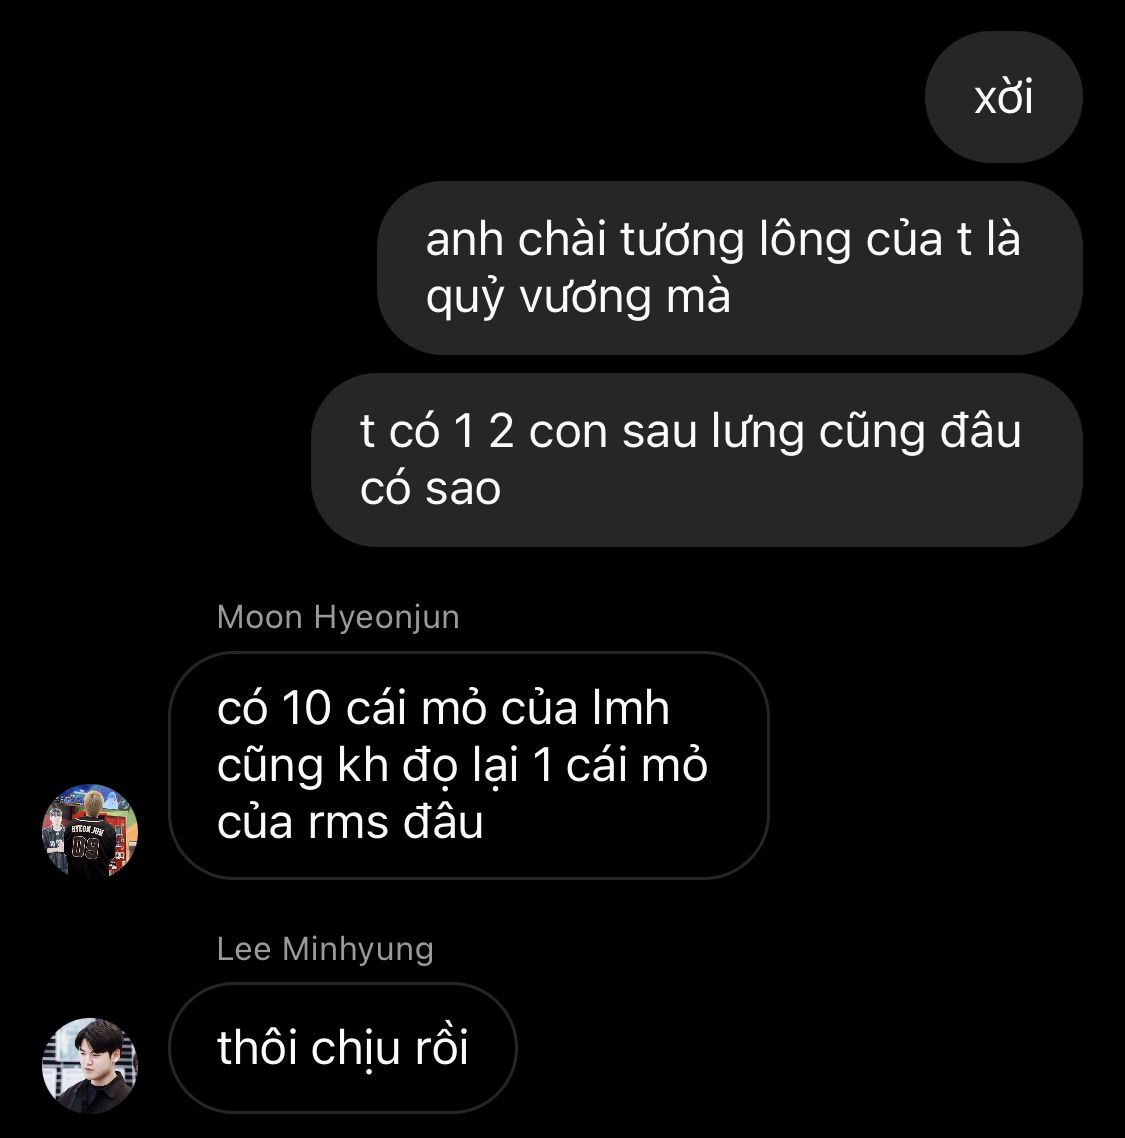Tap the message "t có 1 2 con sau lưng"

pos(697,460)
